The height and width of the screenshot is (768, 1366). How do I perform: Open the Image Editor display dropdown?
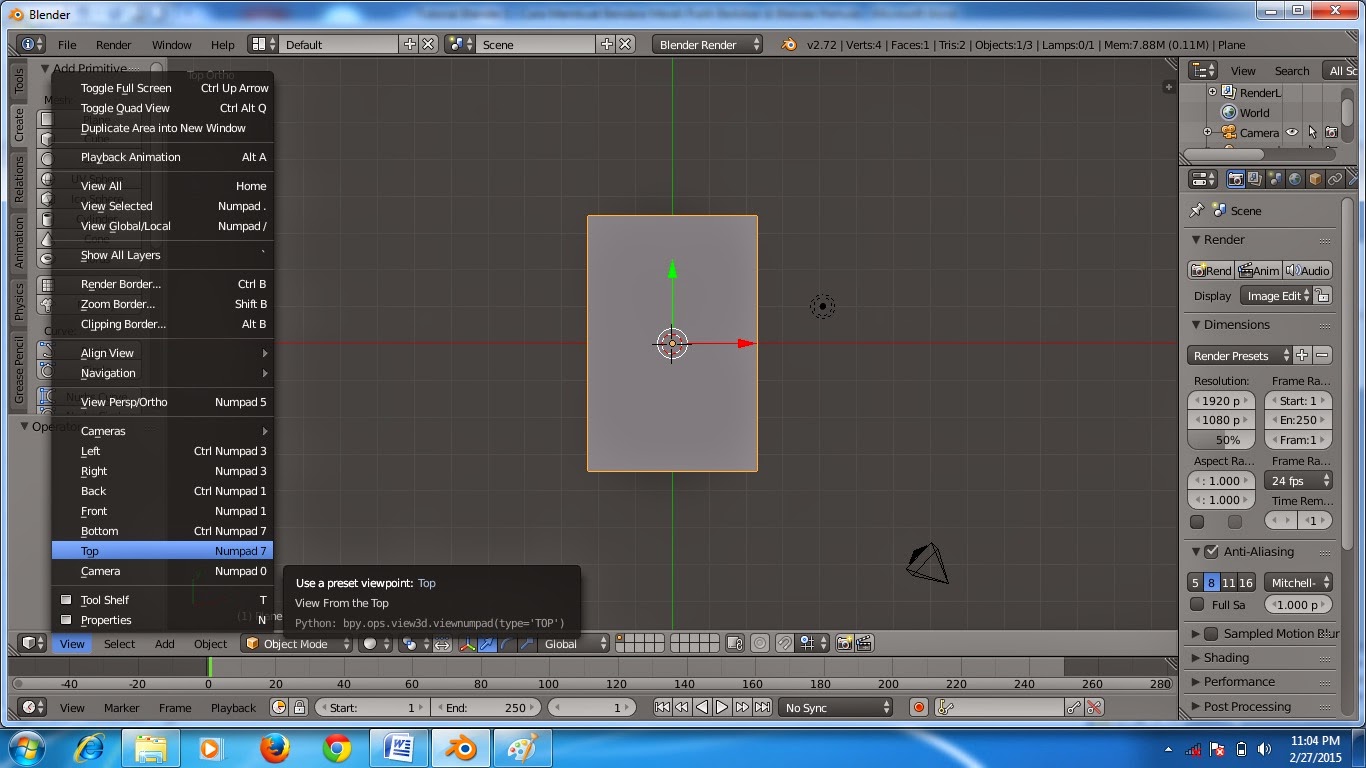pos(1275,296)
